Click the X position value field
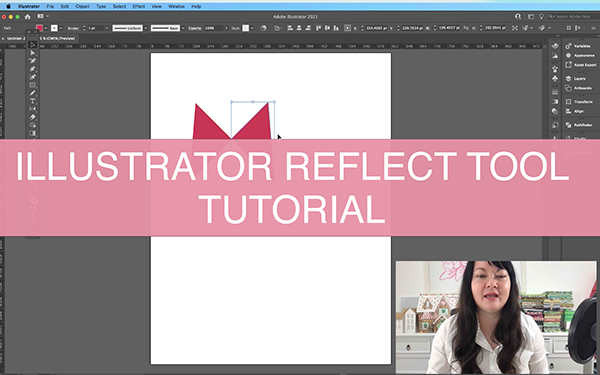Viewport: 600px width, 375px height. pyautogui.click(x=377, y=28)
